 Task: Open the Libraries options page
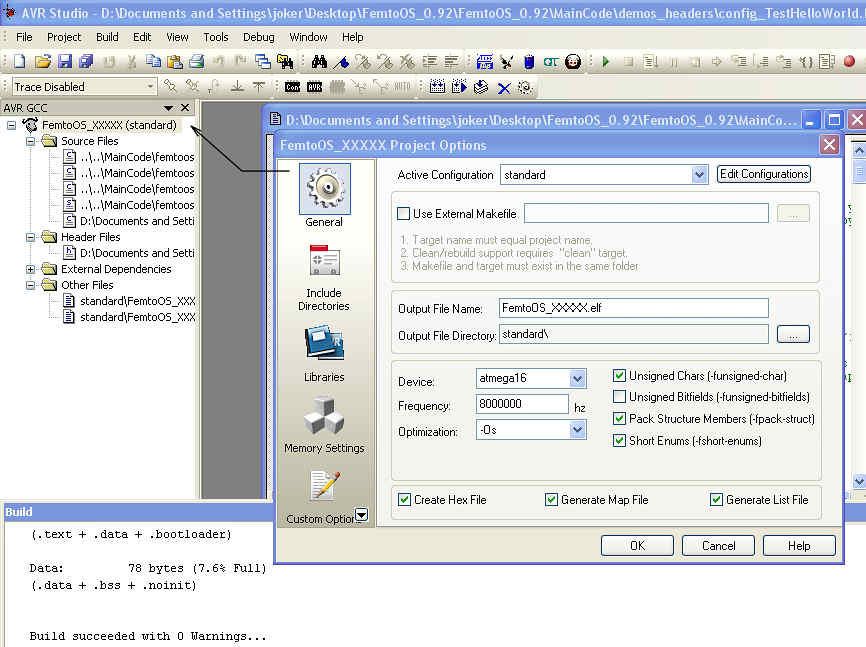pos(324,354)
